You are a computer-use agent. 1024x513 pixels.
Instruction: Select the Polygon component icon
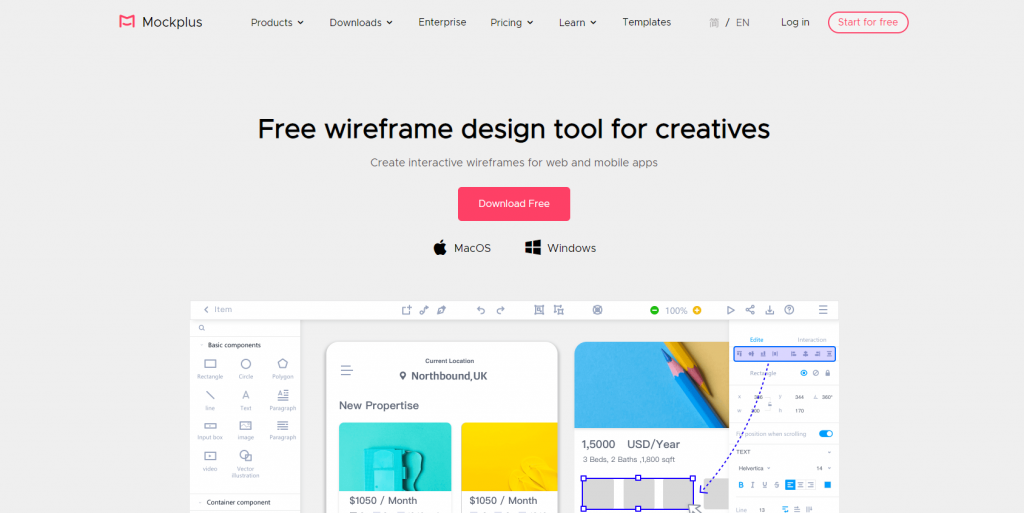tap(282, 364)
